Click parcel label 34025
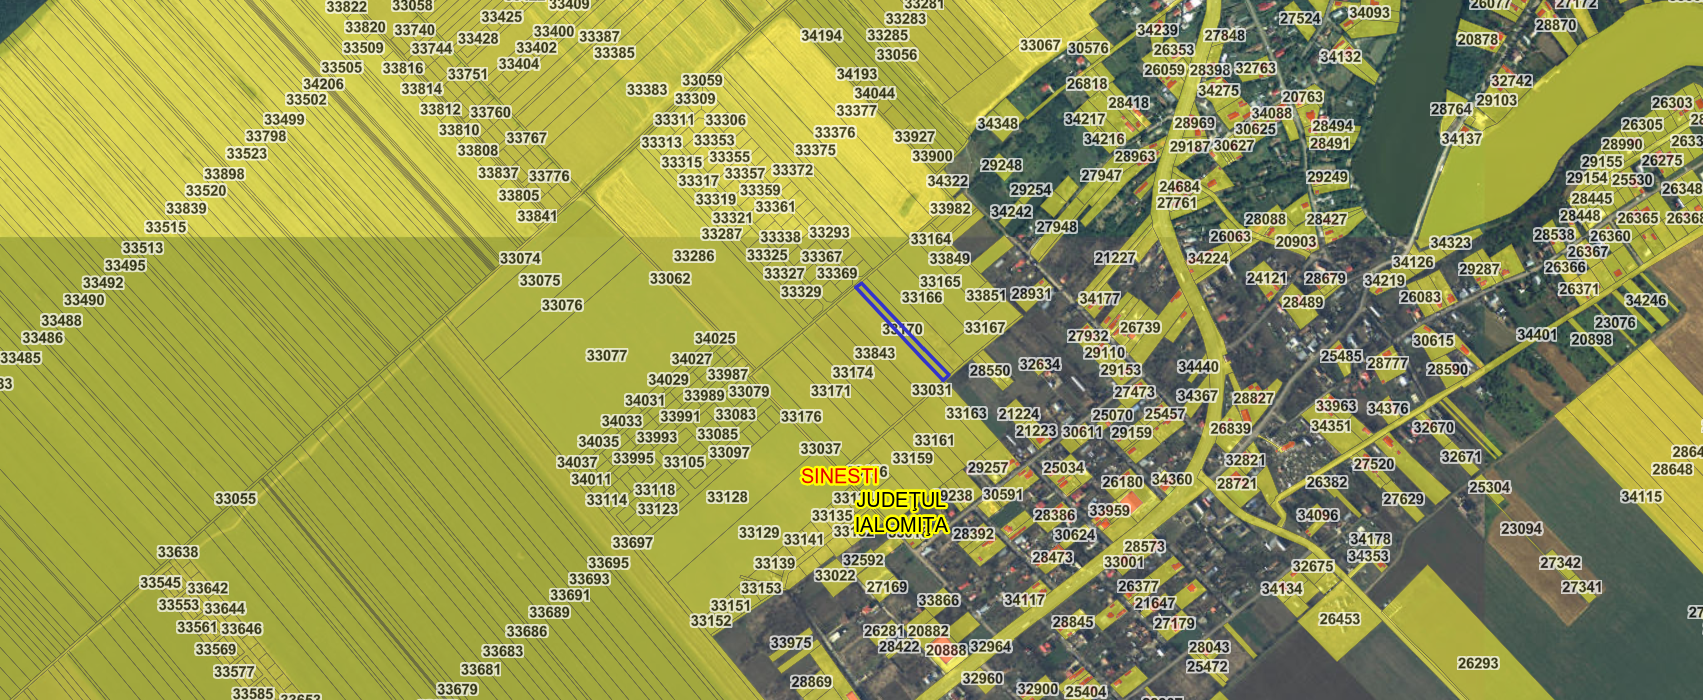The image size is (1703, 700). pos(714,339)
